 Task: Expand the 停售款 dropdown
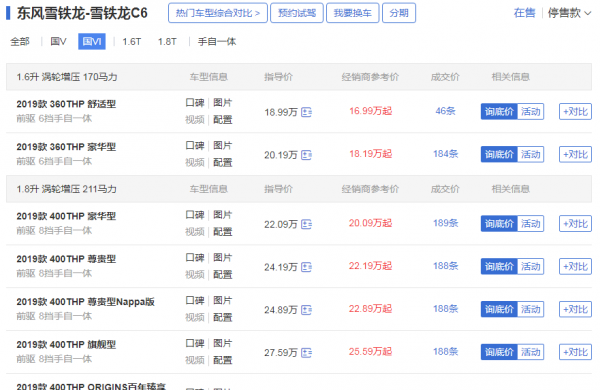[569, 13]
